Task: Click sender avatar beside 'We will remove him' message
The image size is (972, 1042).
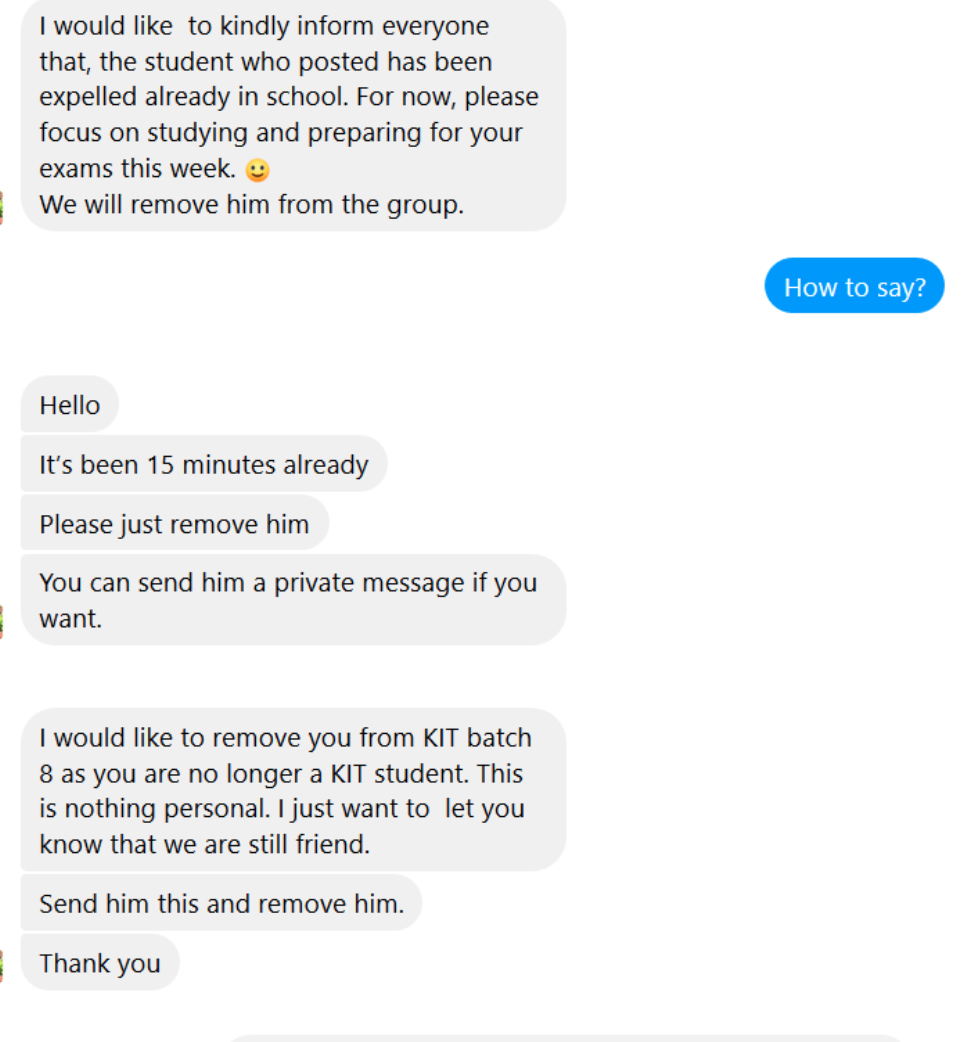Action: pos(1,207)
